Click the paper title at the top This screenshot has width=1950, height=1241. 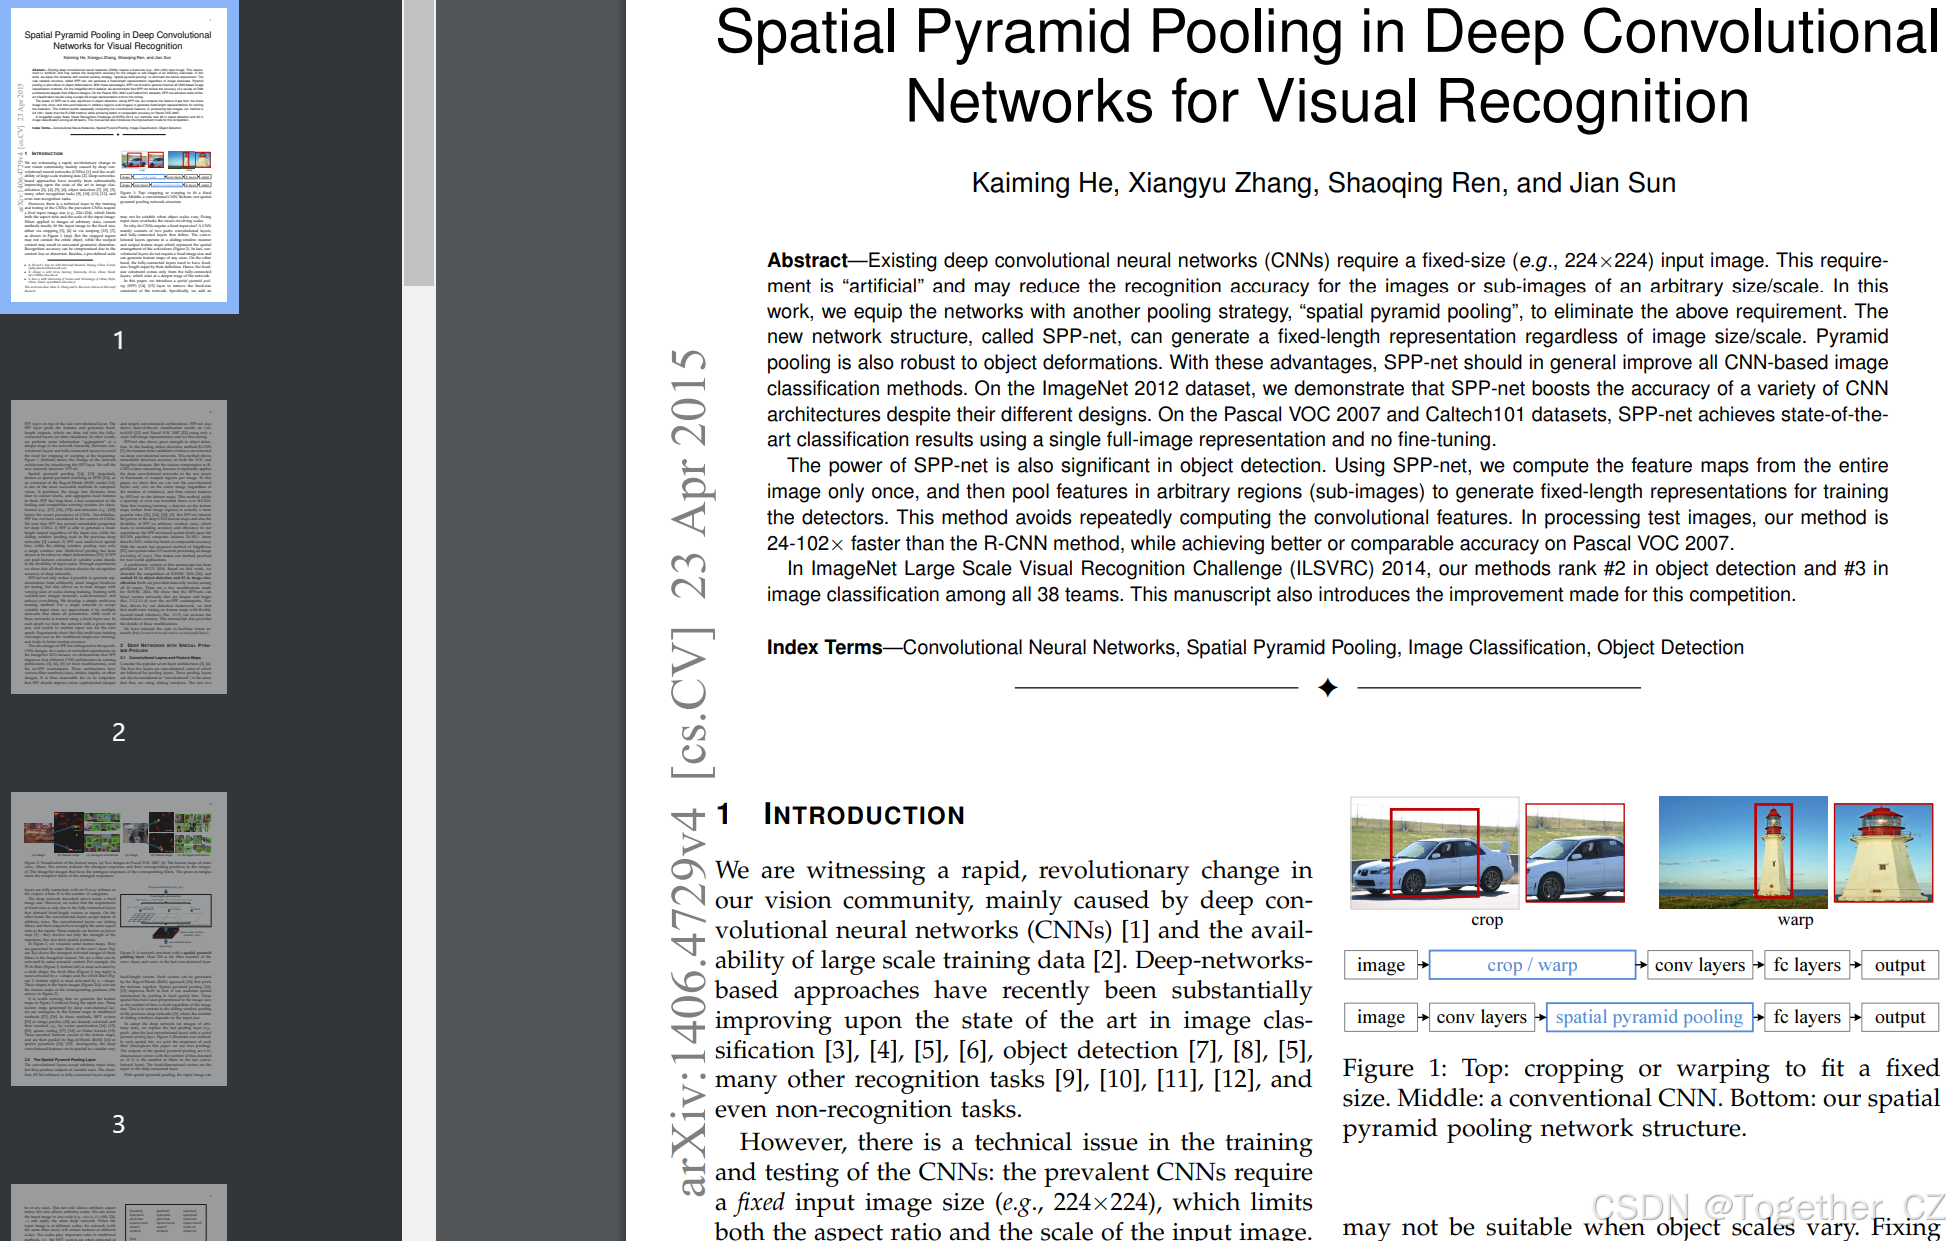pyautogui.click(x=1324, y=65)
